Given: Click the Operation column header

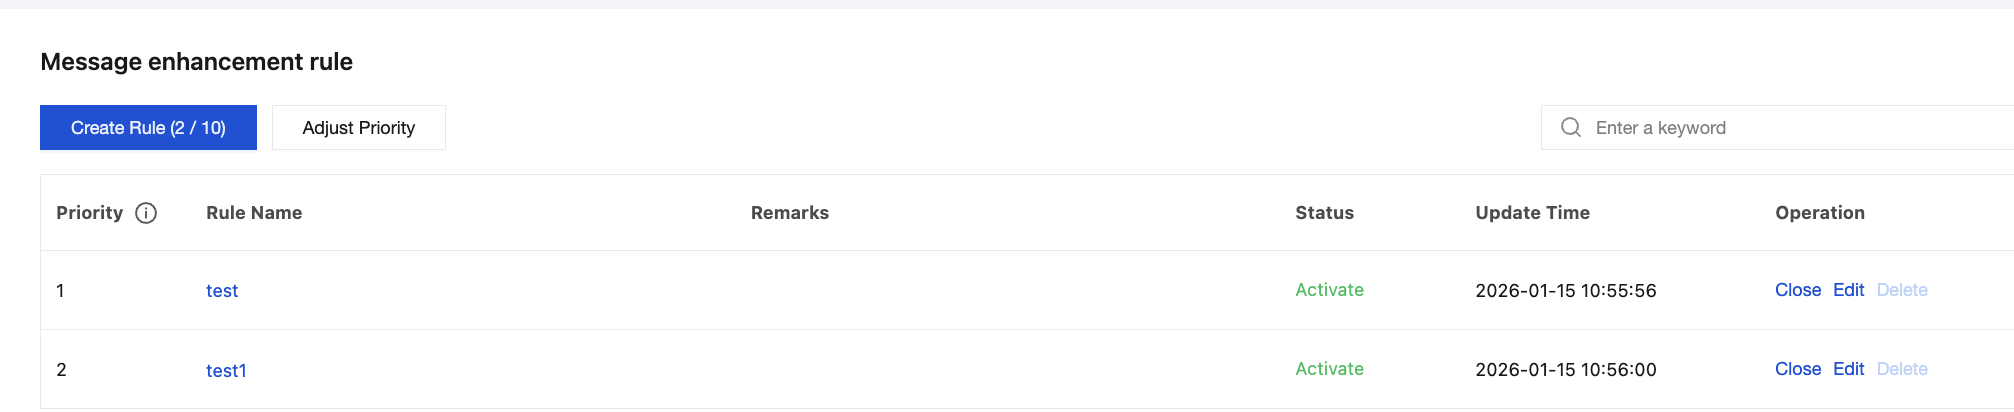Looking at the screenshot, I should [x=1819, y=213].
